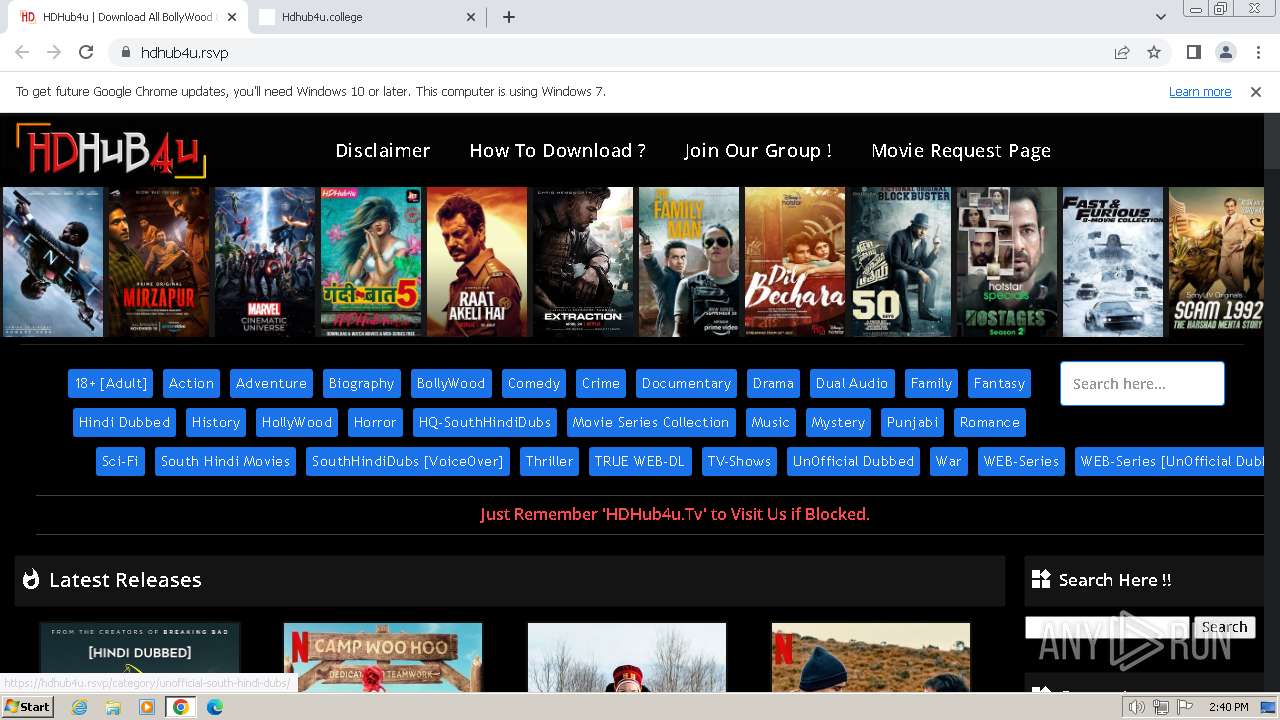Click the HDHub4u.Tv reminder text
The image size is (1280, 720).
tap(675, 514)
